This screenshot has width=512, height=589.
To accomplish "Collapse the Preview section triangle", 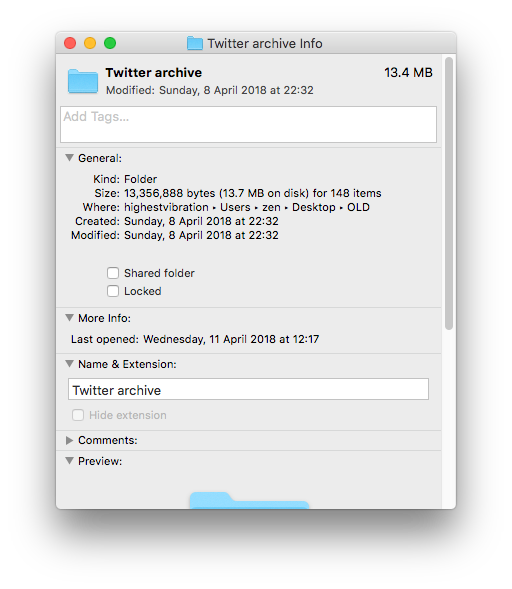I will click(x=69, y=461).
